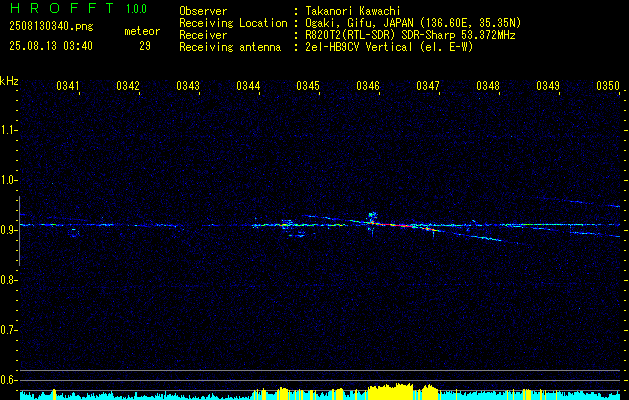Click time marker 0347 on the axis
Screen dimensions: 629x400
pos(428,86)
